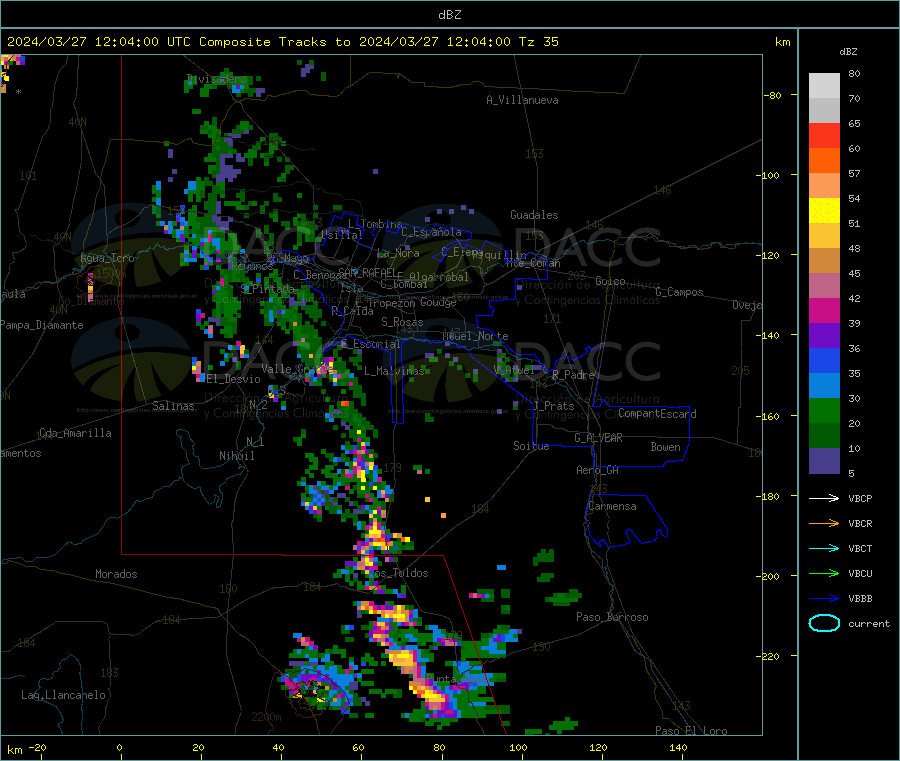Click the purple 5 dBZ color swatch

point(824,461)
